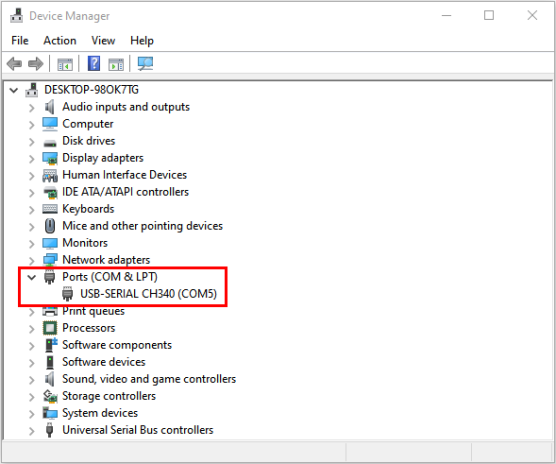Click the Network adapters icon
The height and width of the screenshot is (464, 556).
50,260
